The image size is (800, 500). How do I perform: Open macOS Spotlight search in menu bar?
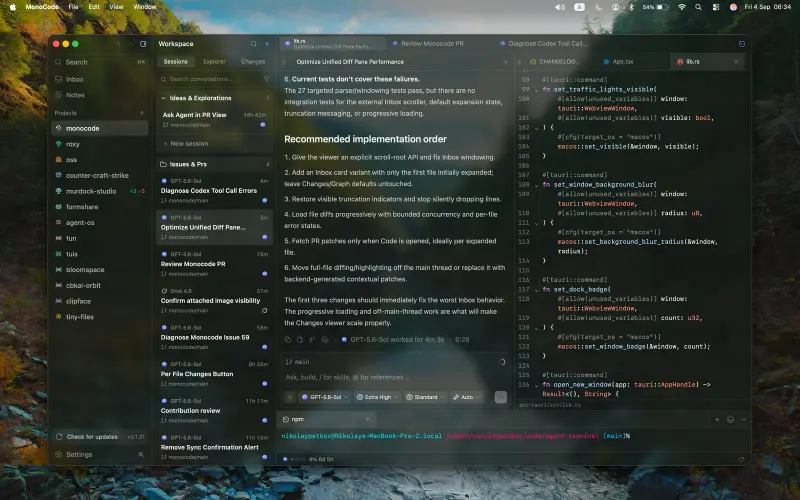(x=698, y=7)
